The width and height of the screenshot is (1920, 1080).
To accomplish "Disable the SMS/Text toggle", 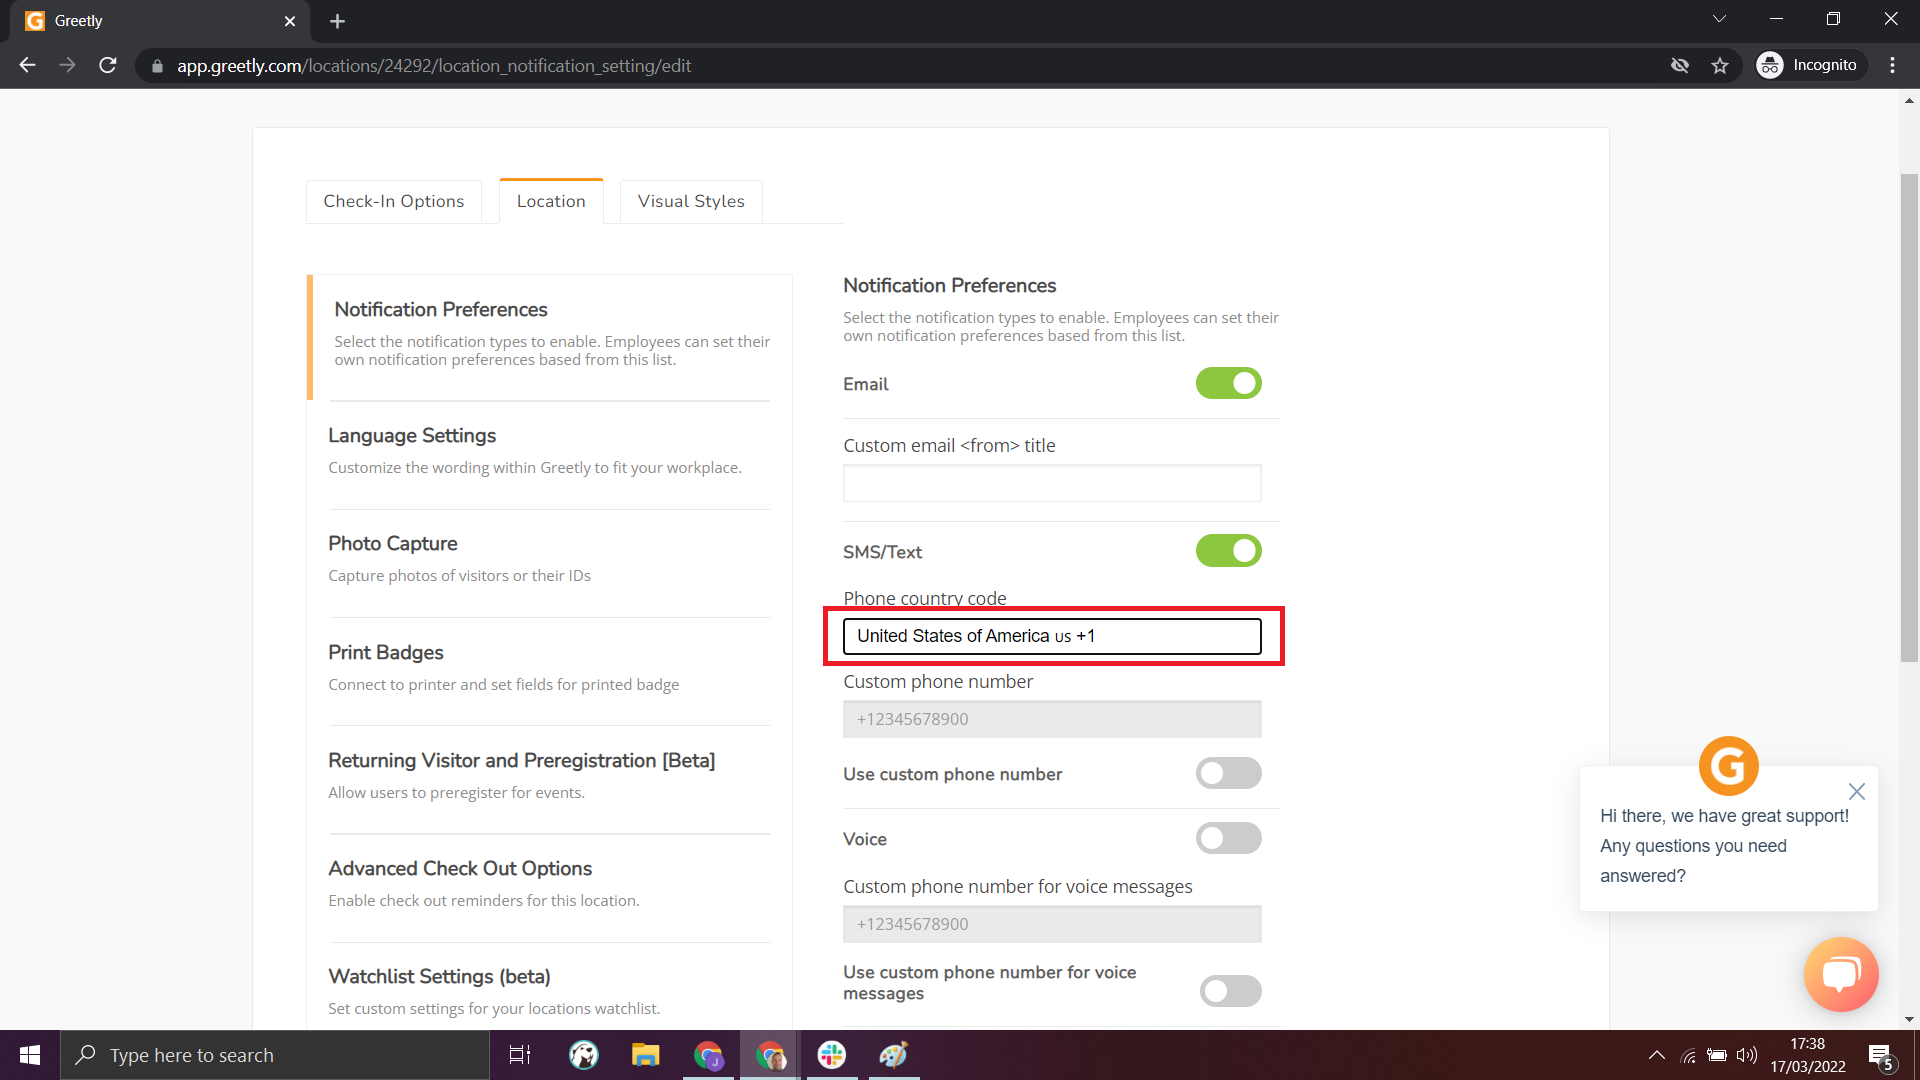I will (x=1228, y=551).
